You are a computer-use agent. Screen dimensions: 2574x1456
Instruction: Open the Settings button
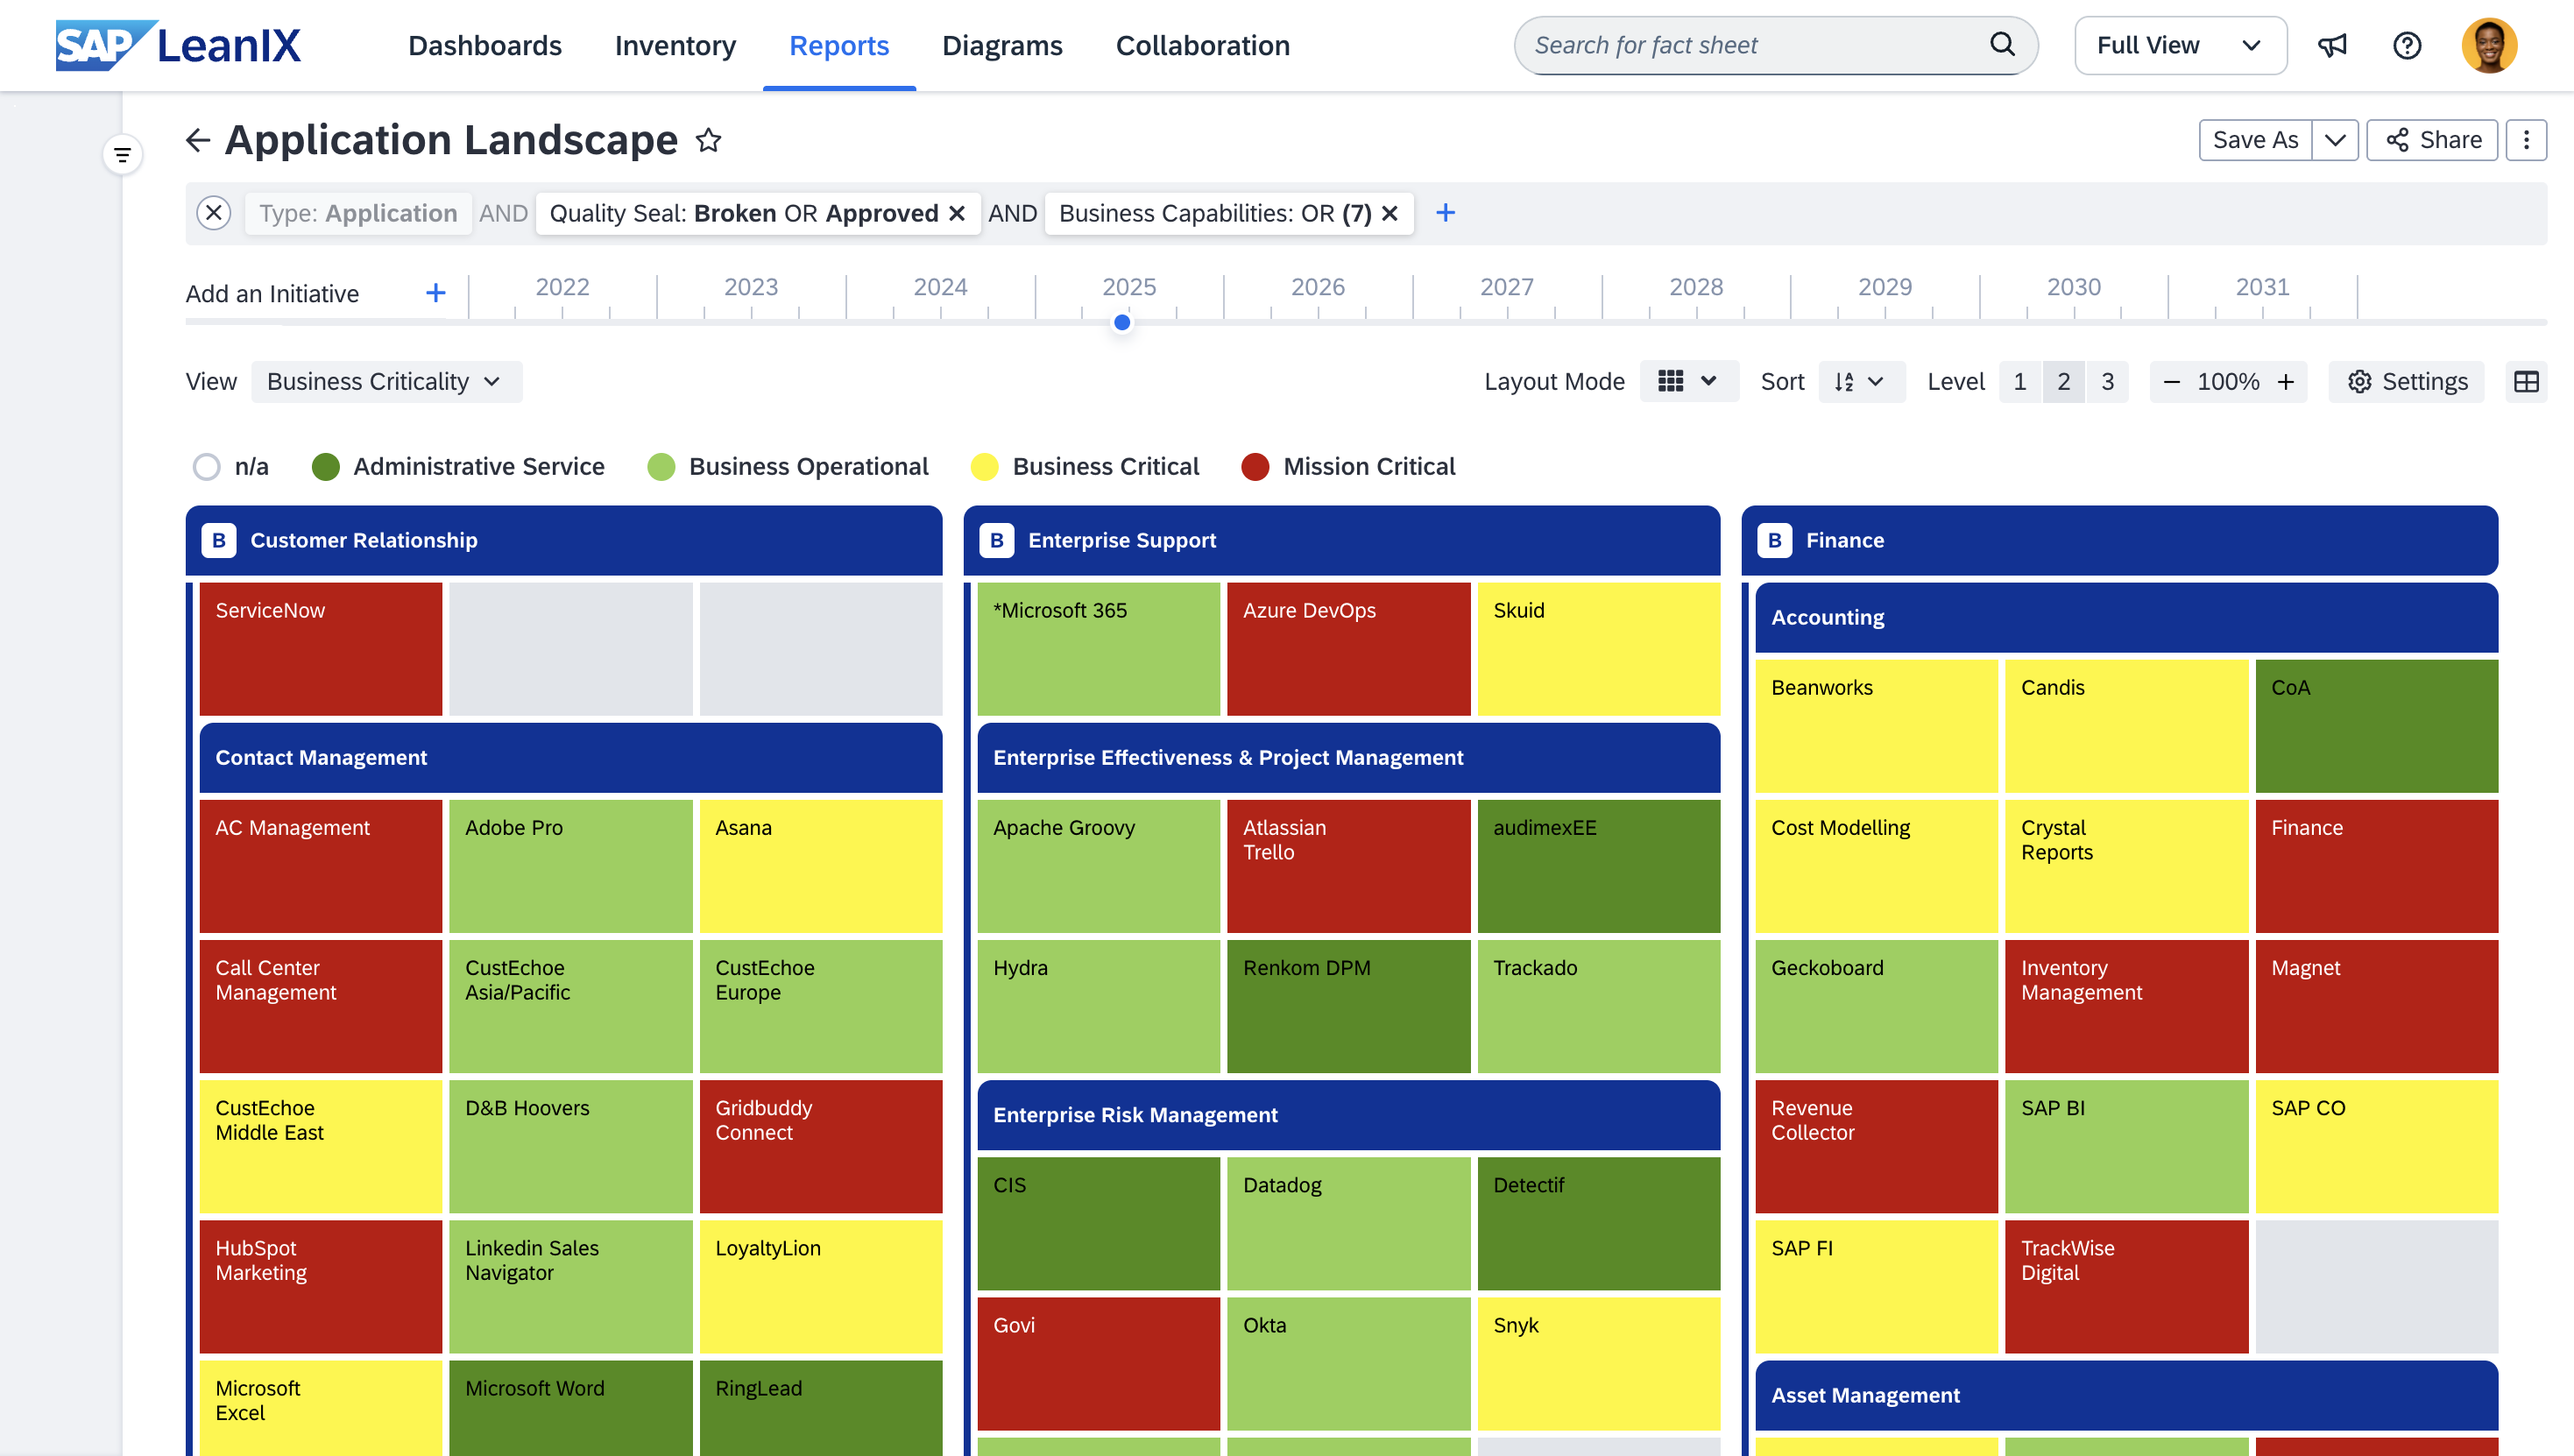pyautogui.click(x=2406, y=381)
